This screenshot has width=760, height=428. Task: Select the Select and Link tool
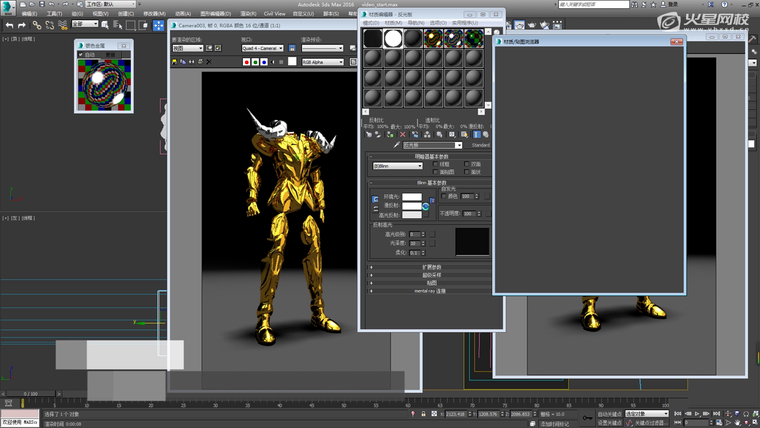coord(35,24)
